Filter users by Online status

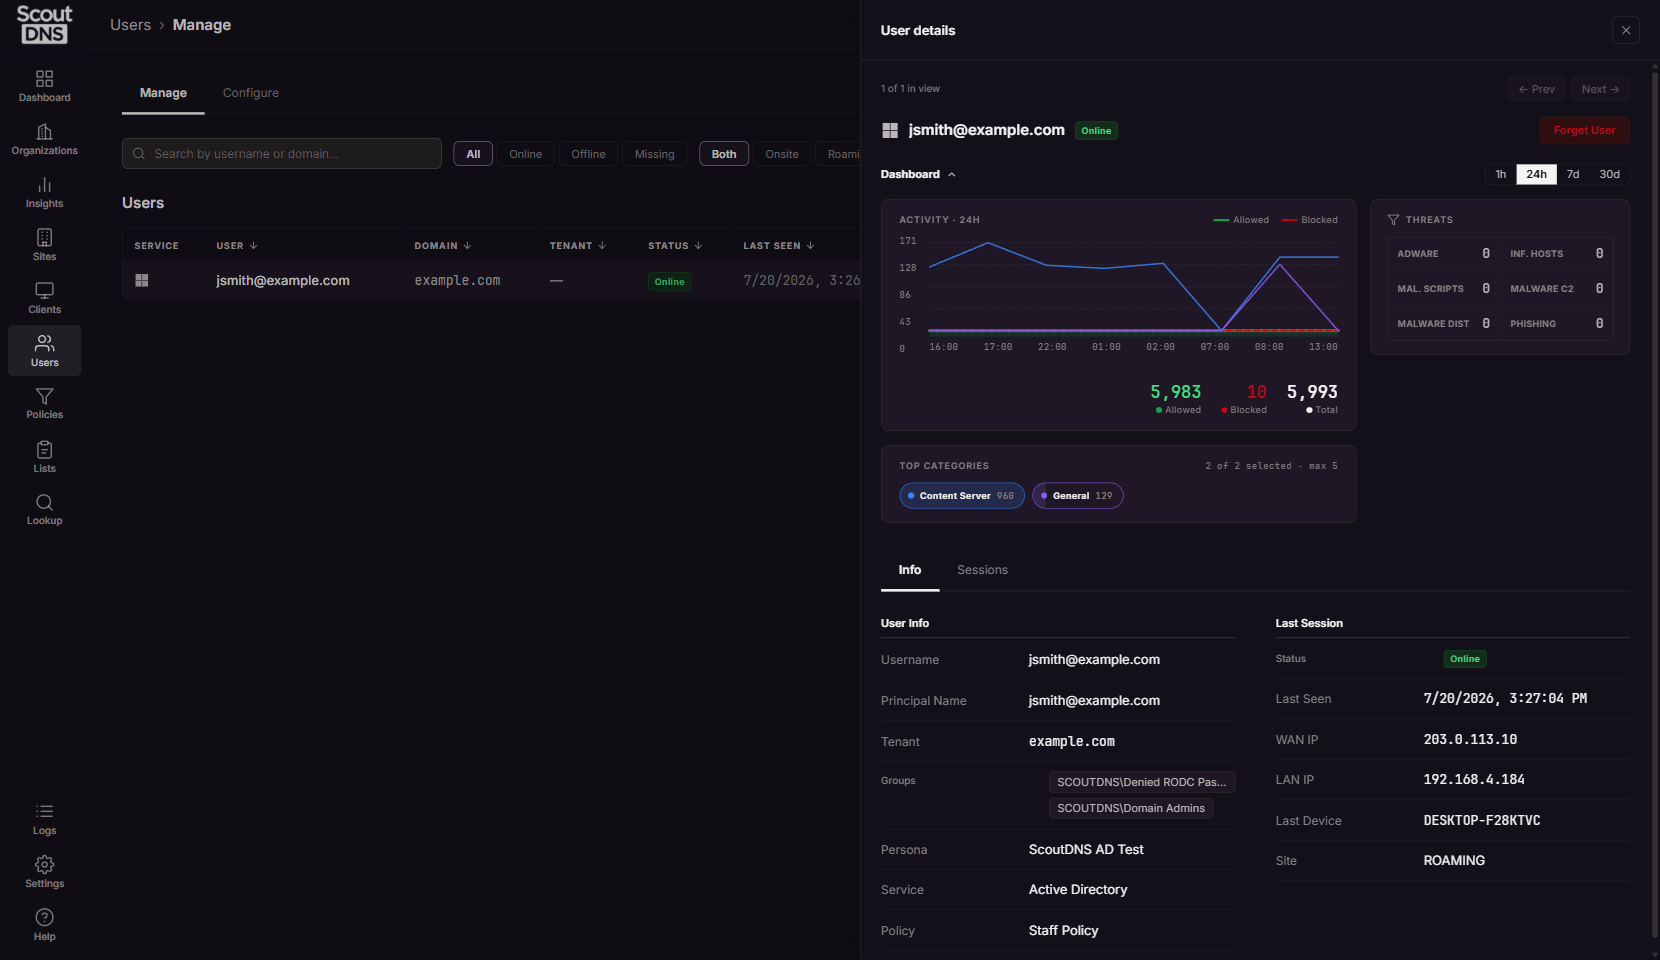525,154
